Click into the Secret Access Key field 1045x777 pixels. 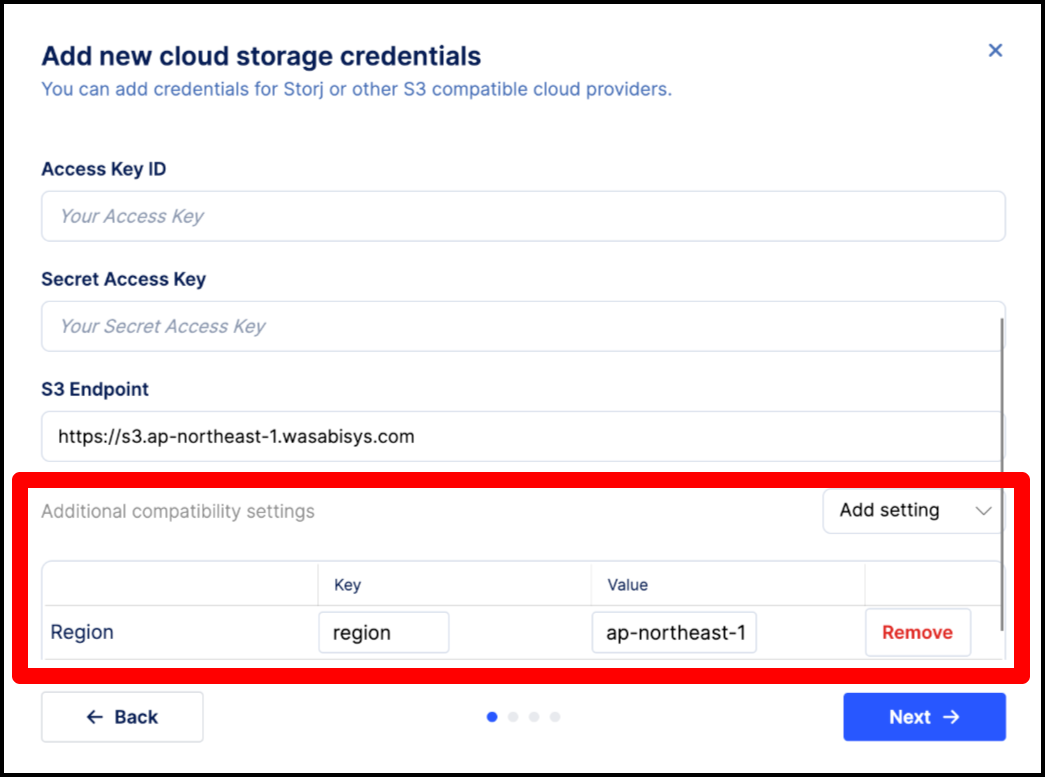tap(522, 326)
